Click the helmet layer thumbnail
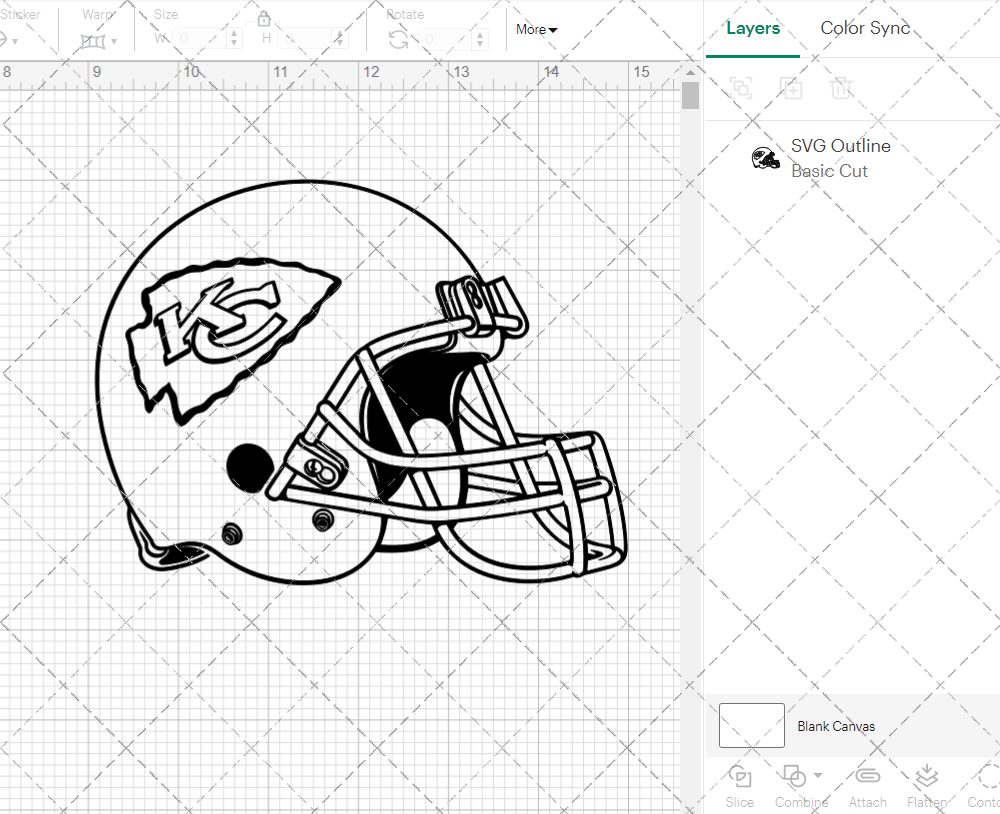The width and height of the screenshot is (1000, 814). [766, 158]
